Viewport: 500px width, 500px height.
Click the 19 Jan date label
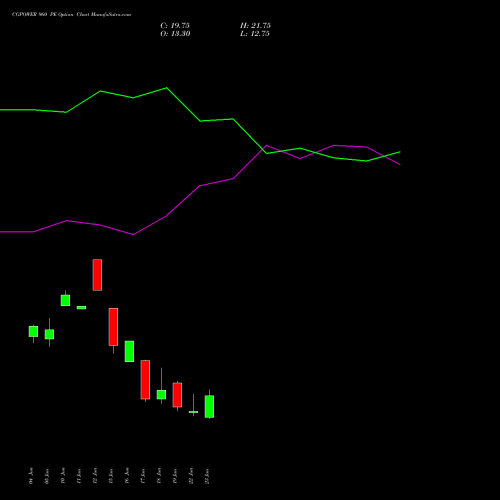pos(175,476)
